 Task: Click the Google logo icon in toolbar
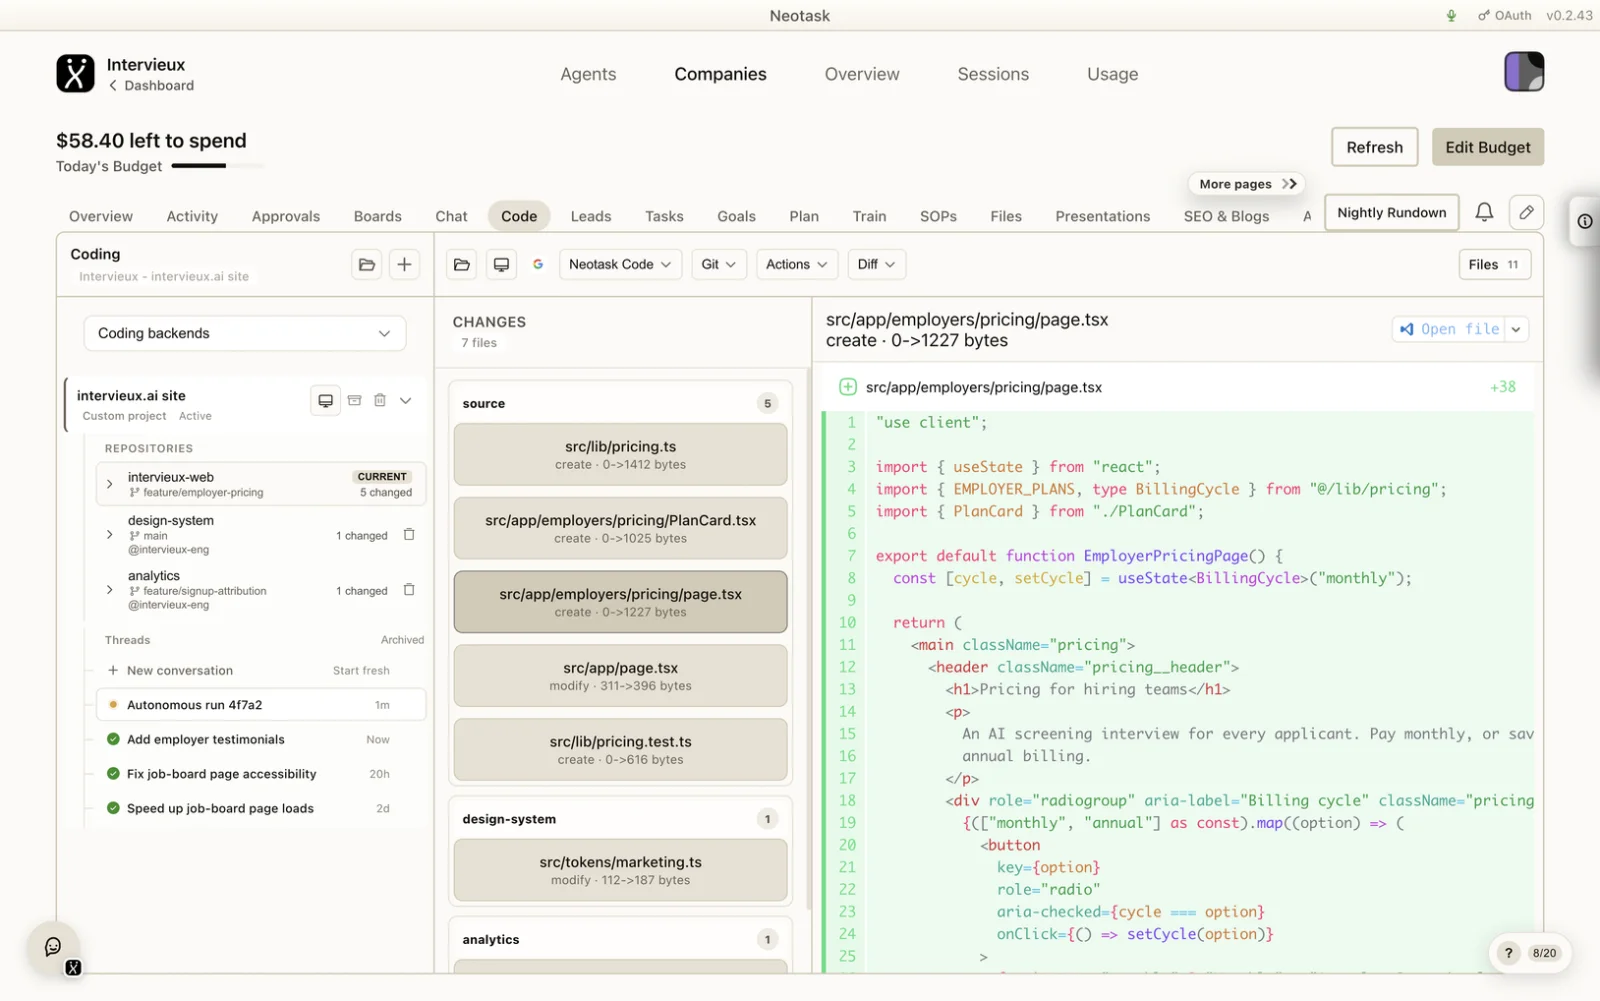point(538,265)
